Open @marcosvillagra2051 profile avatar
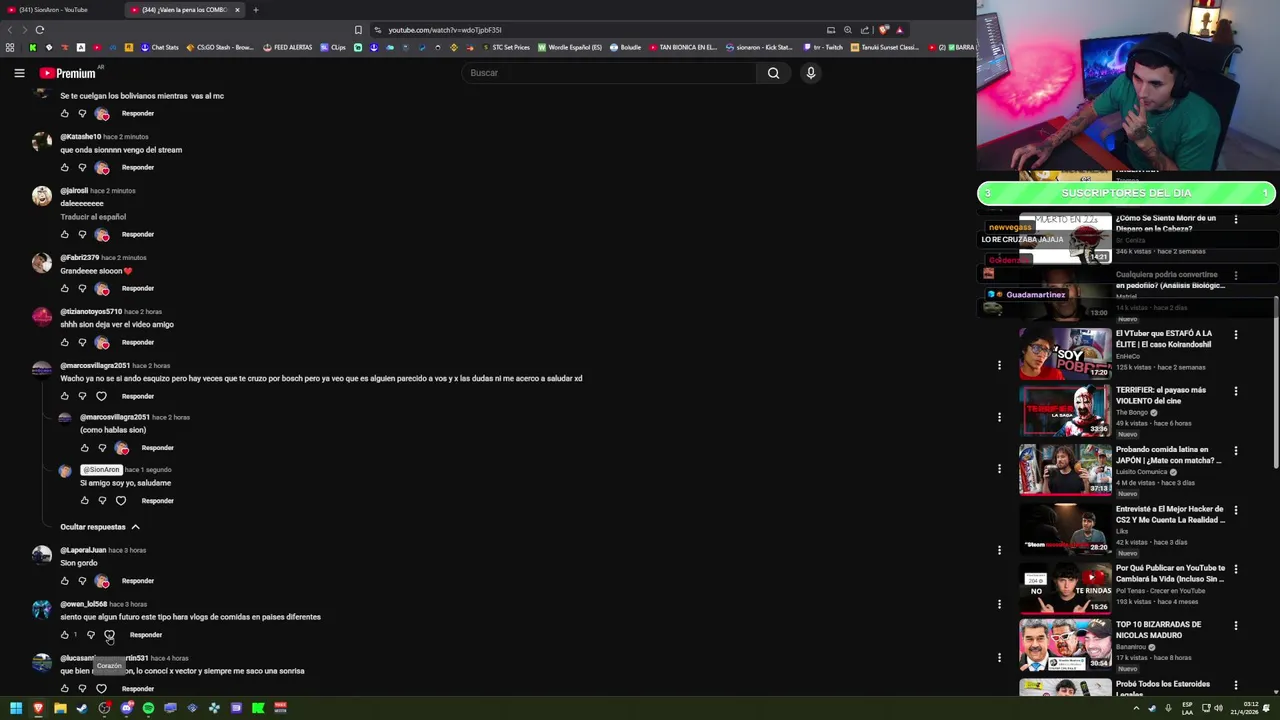Screen dimensions: 1280x720 point(42,370)
